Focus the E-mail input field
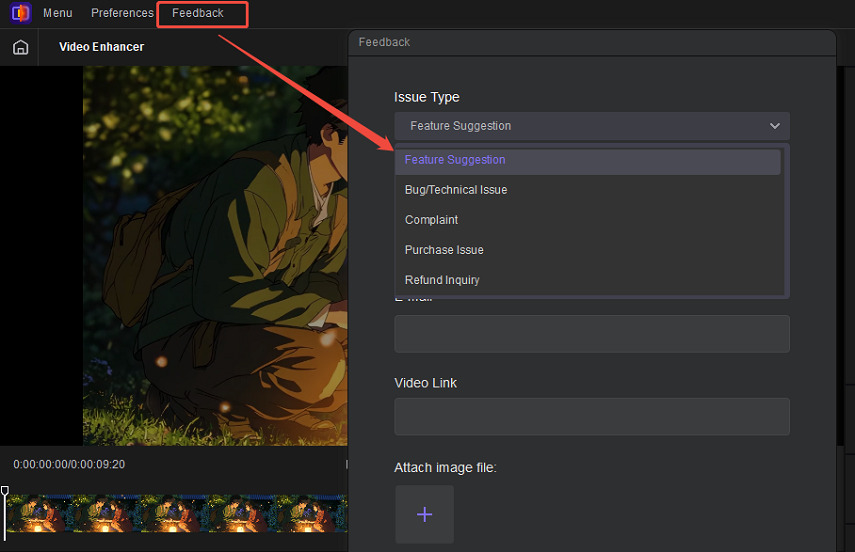The width and height of the screenshot is (855, 552). [592, 334]
